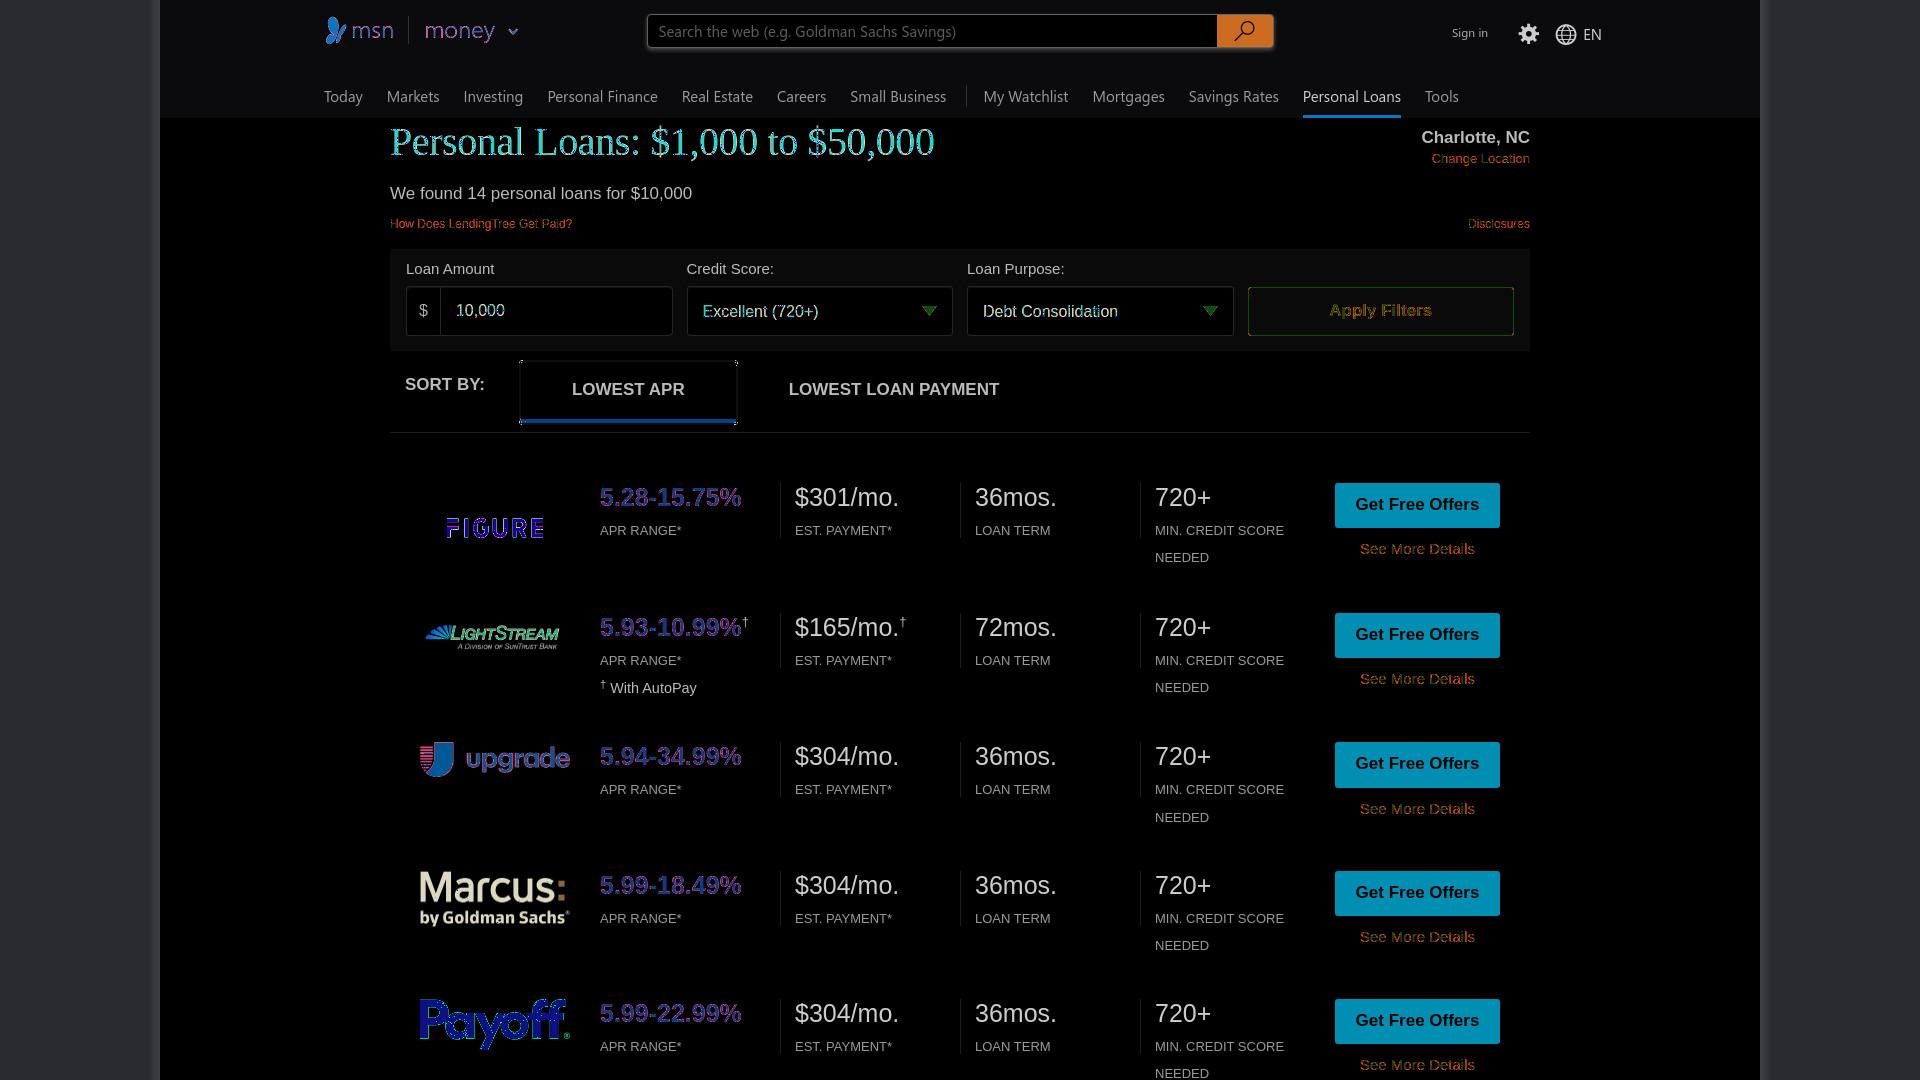Image resolution: width=1920 pixels, height=1080 pixels.
Task: Get Free Offers from LightStream
Action: click(x=1417, y=635)
